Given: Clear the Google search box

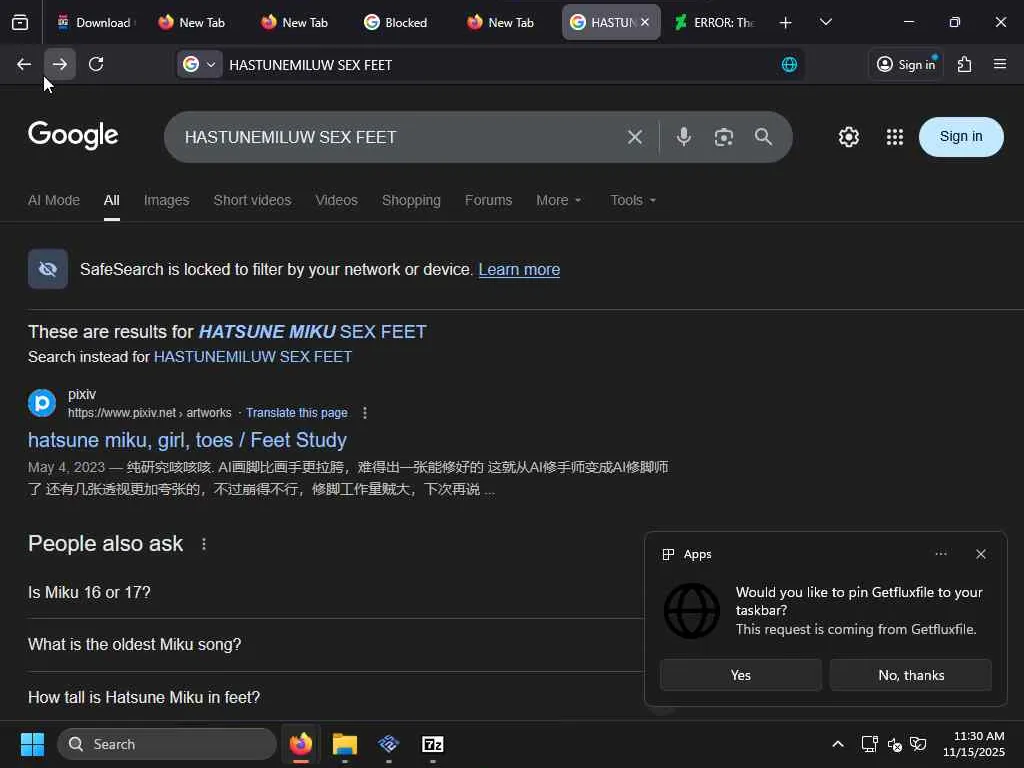Looking at the screenshot, I should pyautogui.click(x=635, y=137).
